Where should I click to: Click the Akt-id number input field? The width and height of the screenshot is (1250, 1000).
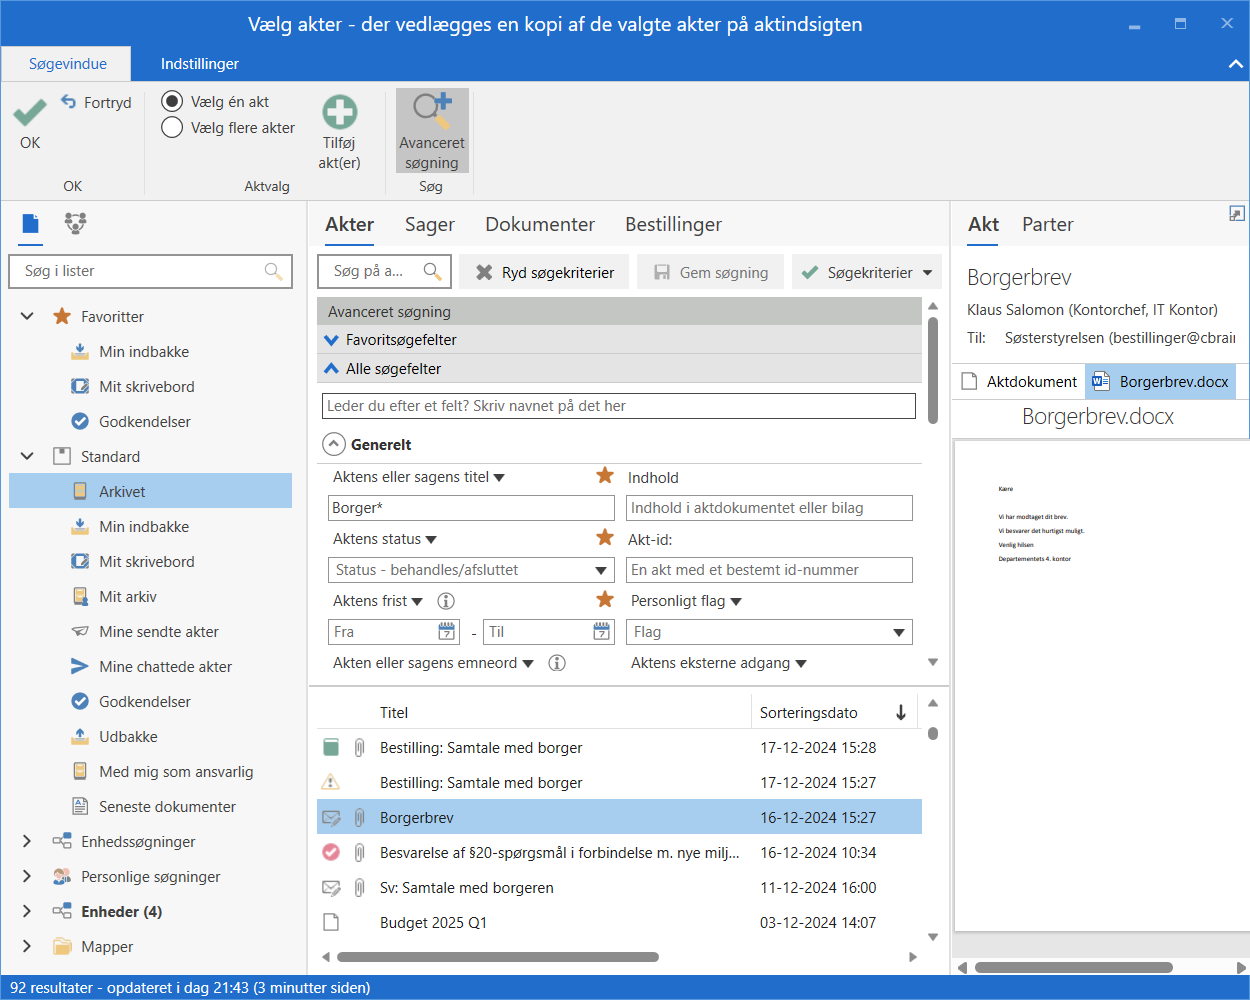[770, 570]
